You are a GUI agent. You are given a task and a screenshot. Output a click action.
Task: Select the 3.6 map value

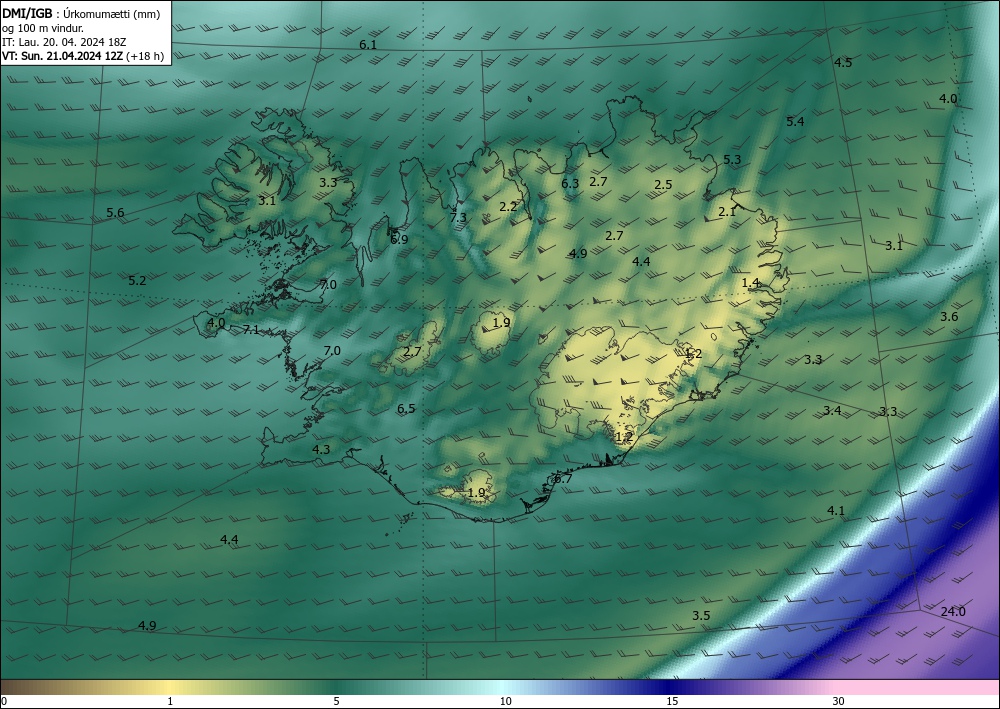pyautogui.click(x=949, y=317)
